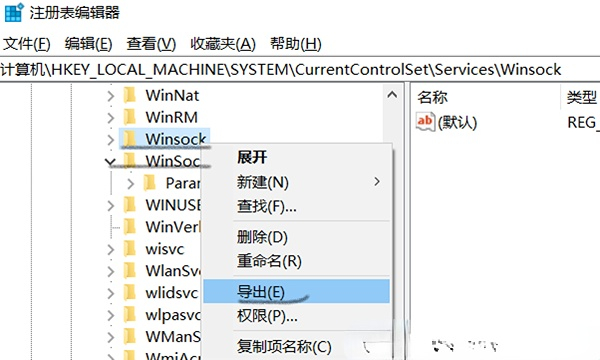Select the WINUSB tree label

click(173, 205)
